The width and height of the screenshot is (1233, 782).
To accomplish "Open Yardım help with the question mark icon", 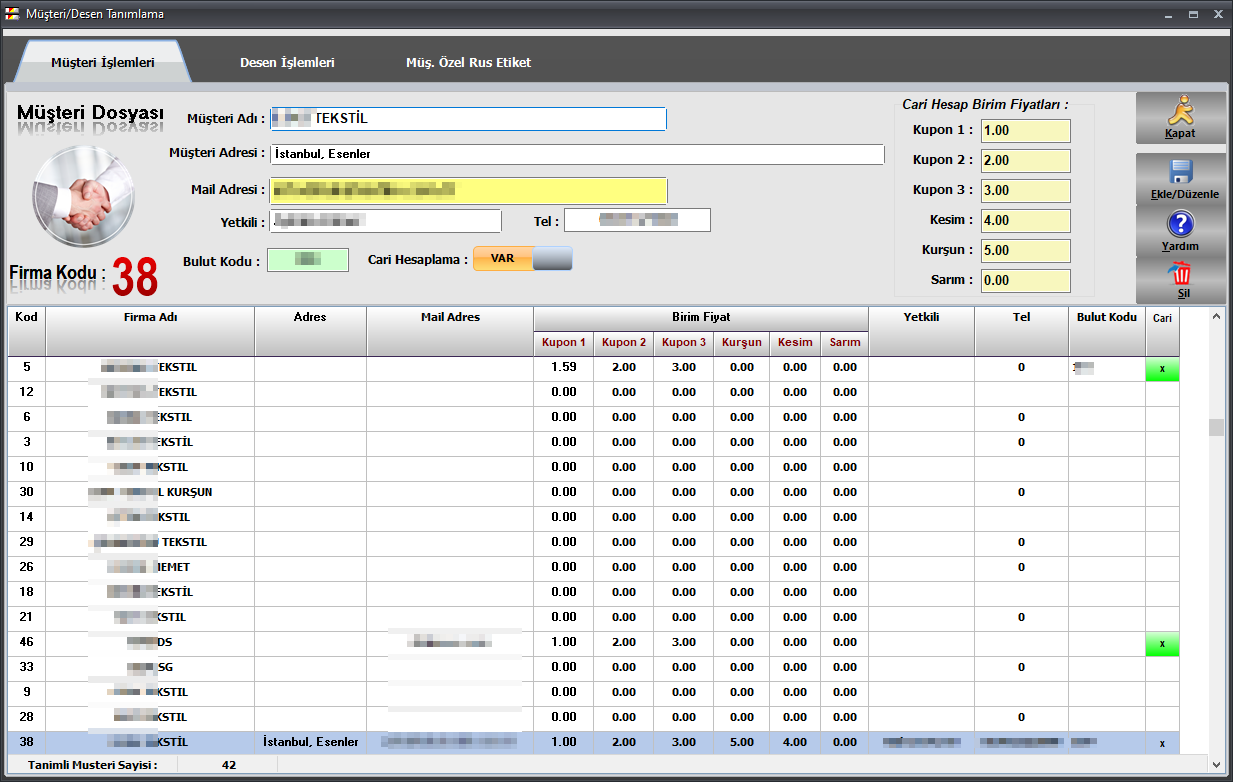I will 1180,231.
